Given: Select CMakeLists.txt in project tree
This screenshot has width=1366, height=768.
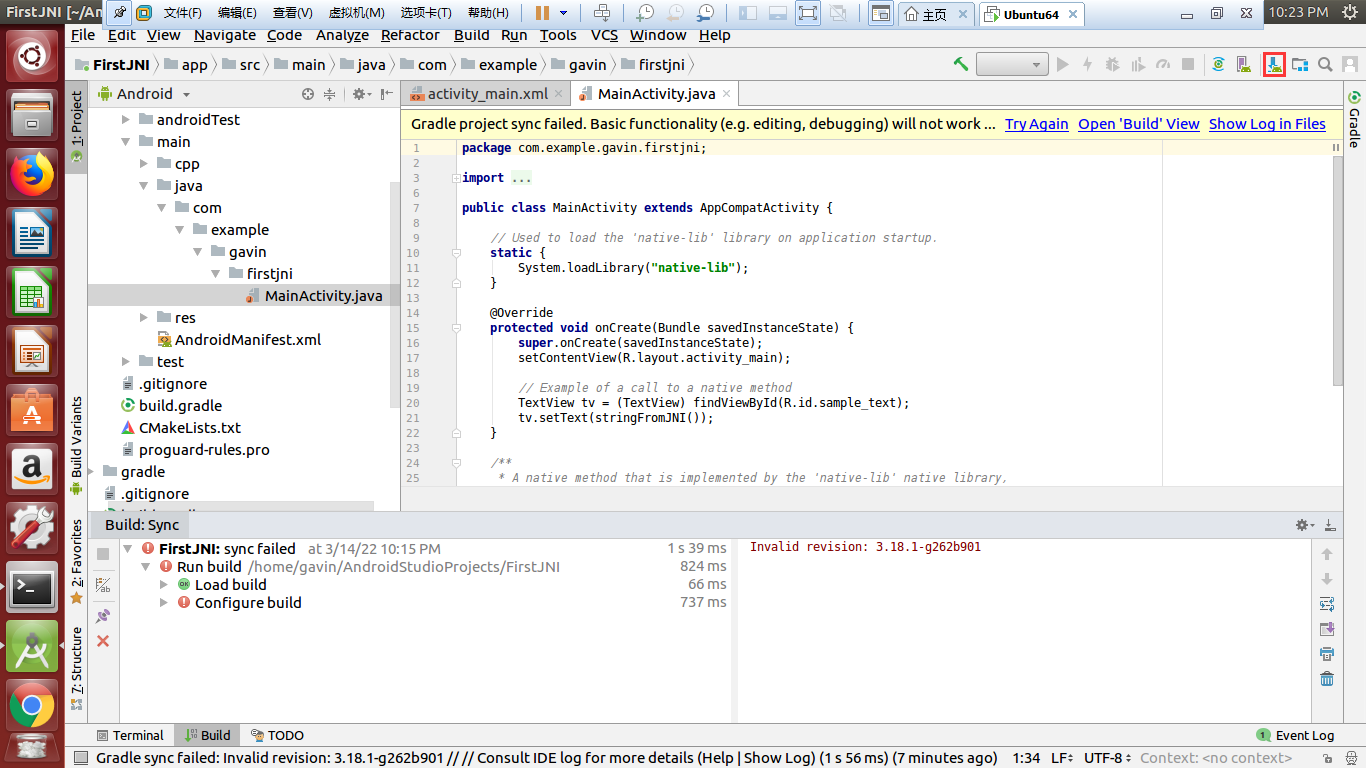Looking at the screenshot, I should coord(190,428).
